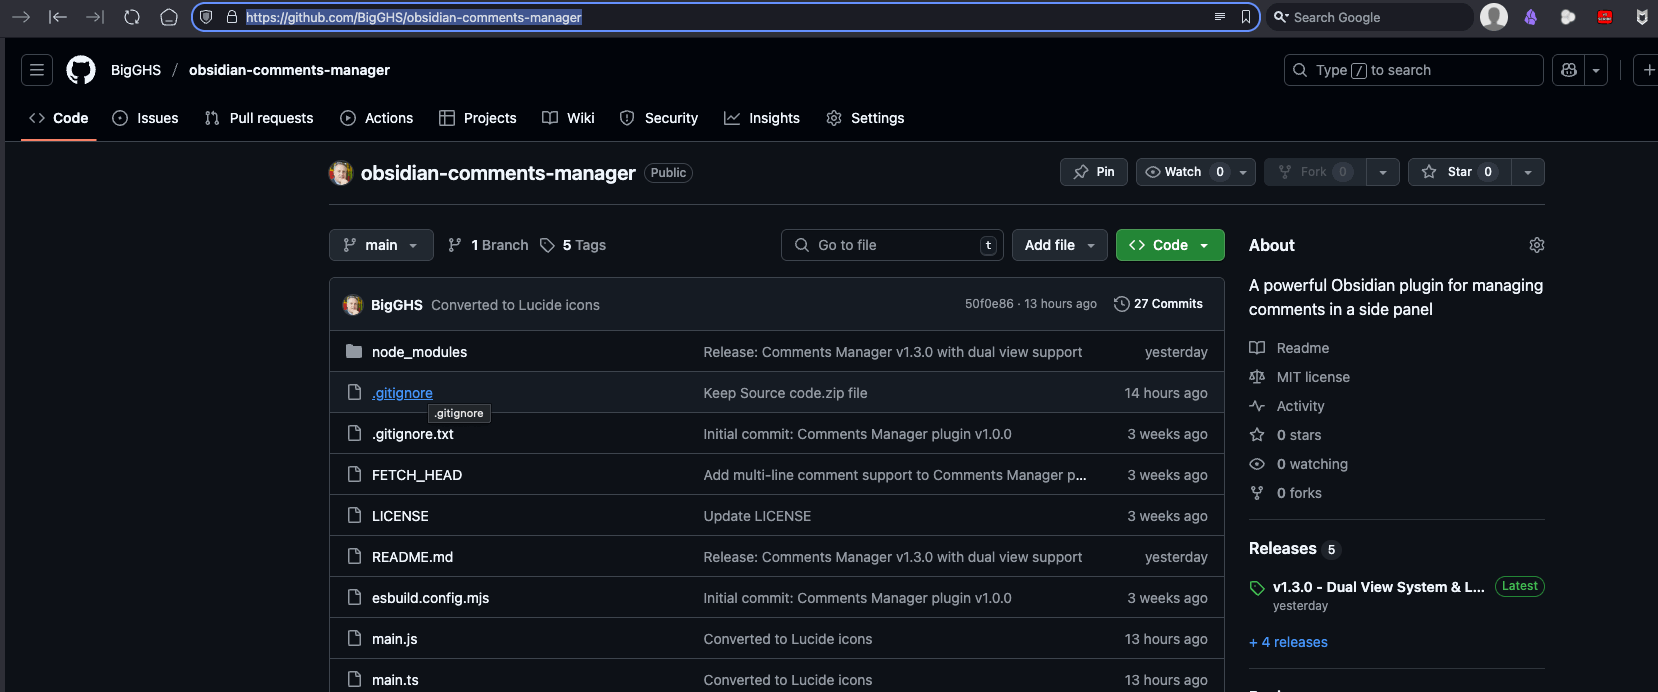The image size is (1658, 692).
Task: Open the node_modules folder
Action: tap(419, 352)
